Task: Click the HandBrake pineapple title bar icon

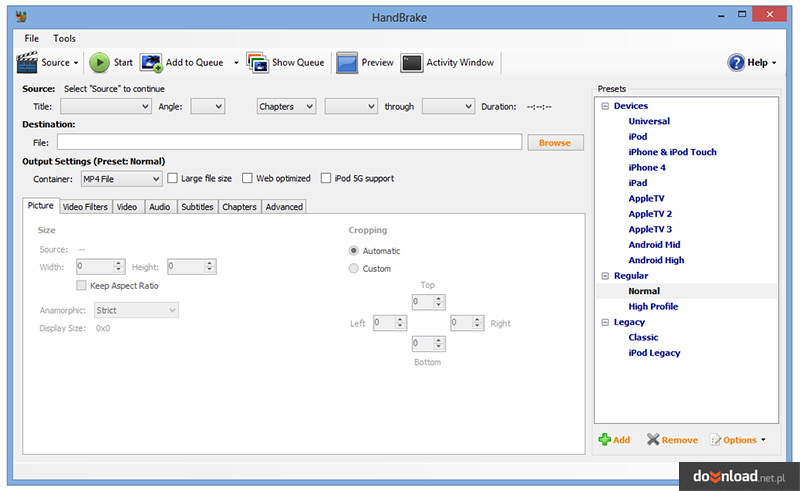Action: (21, 17)
